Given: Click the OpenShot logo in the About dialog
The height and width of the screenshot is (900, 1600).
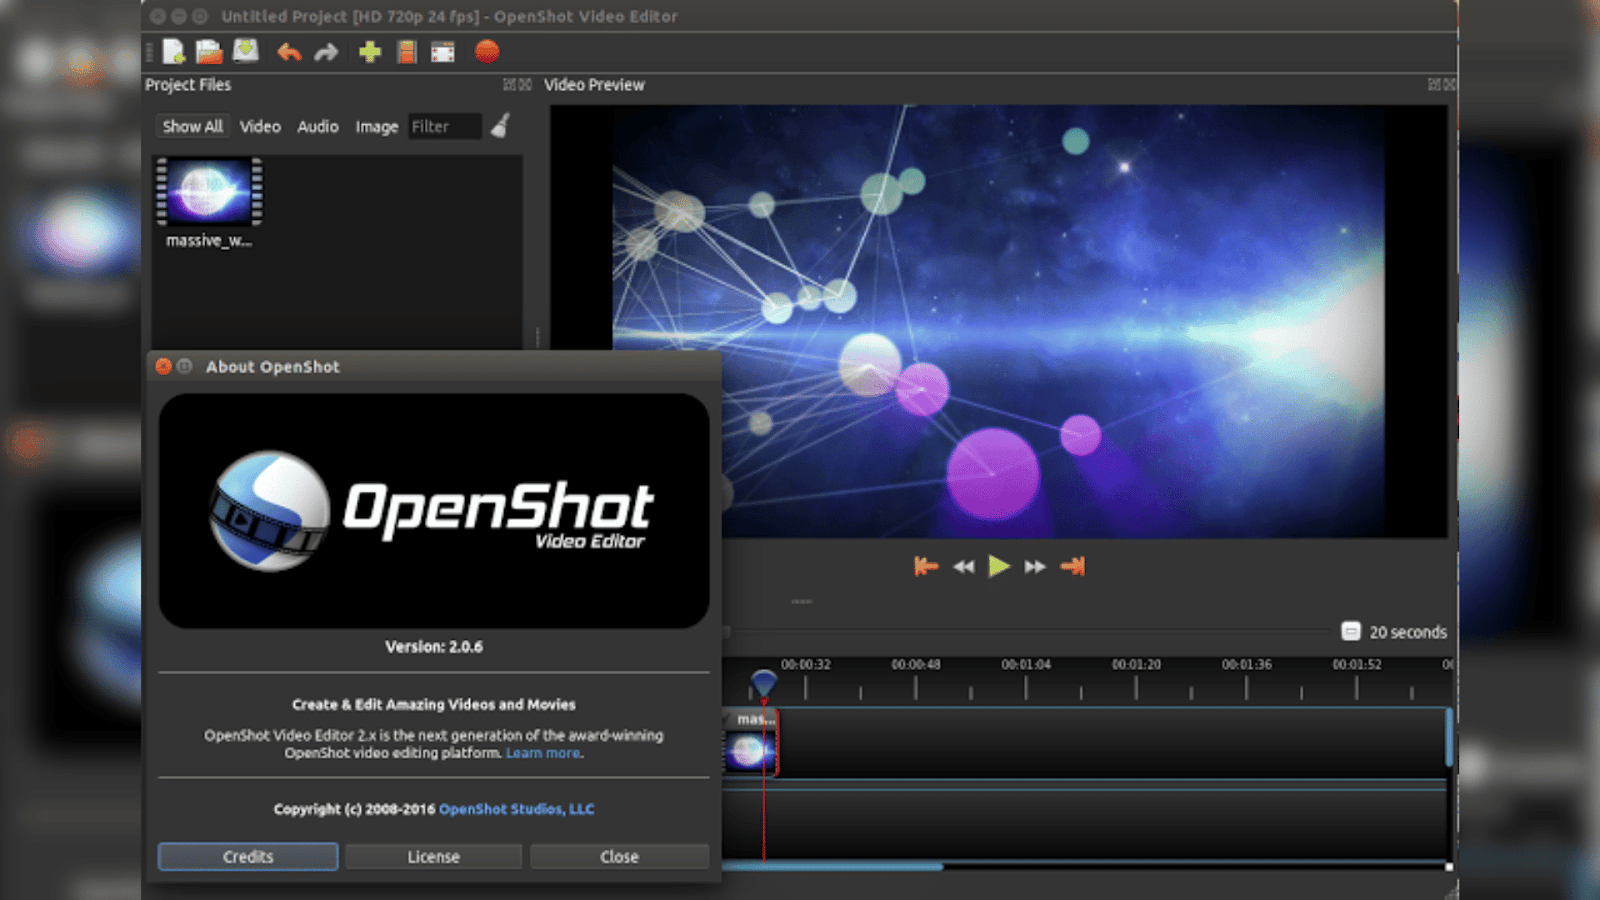Looking at the screenshot, I should pyautogui.click(x=434, y=510).
